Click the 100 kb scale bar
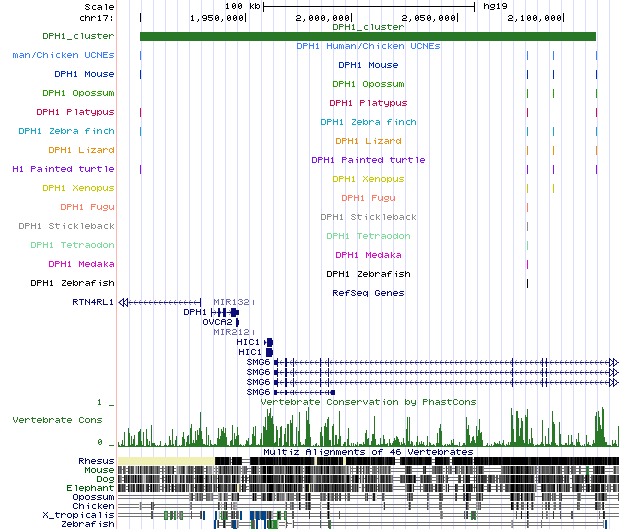The width and height of the screenshot is (620, 529). (x=368, y=6)
